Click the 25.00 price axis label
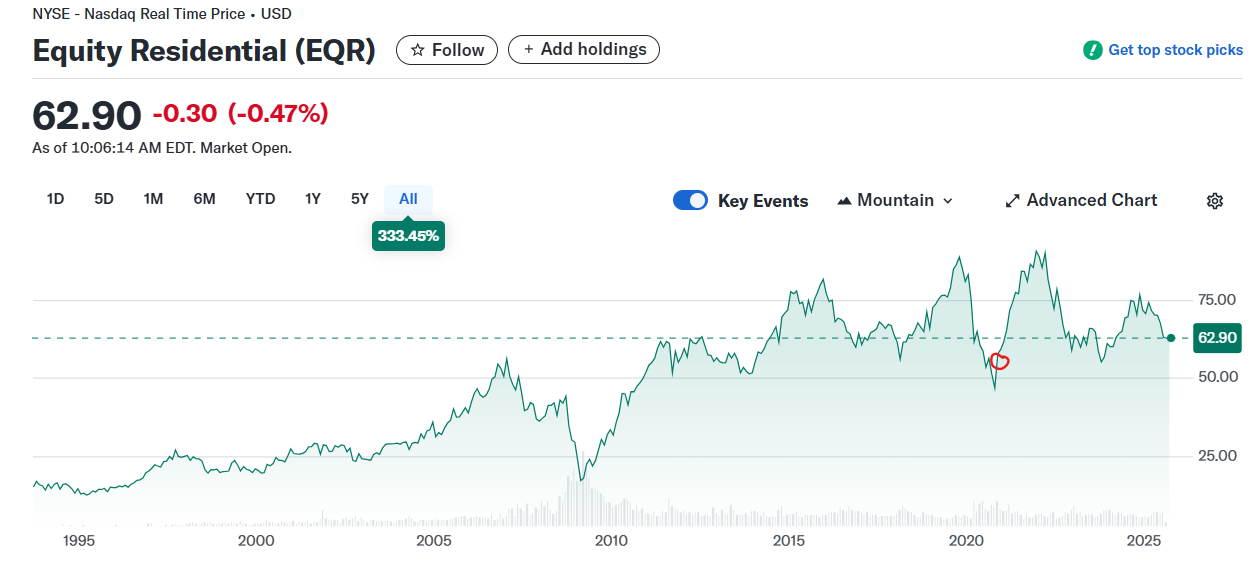Viewport: 1260px width, 572px height. point(1217,456)
